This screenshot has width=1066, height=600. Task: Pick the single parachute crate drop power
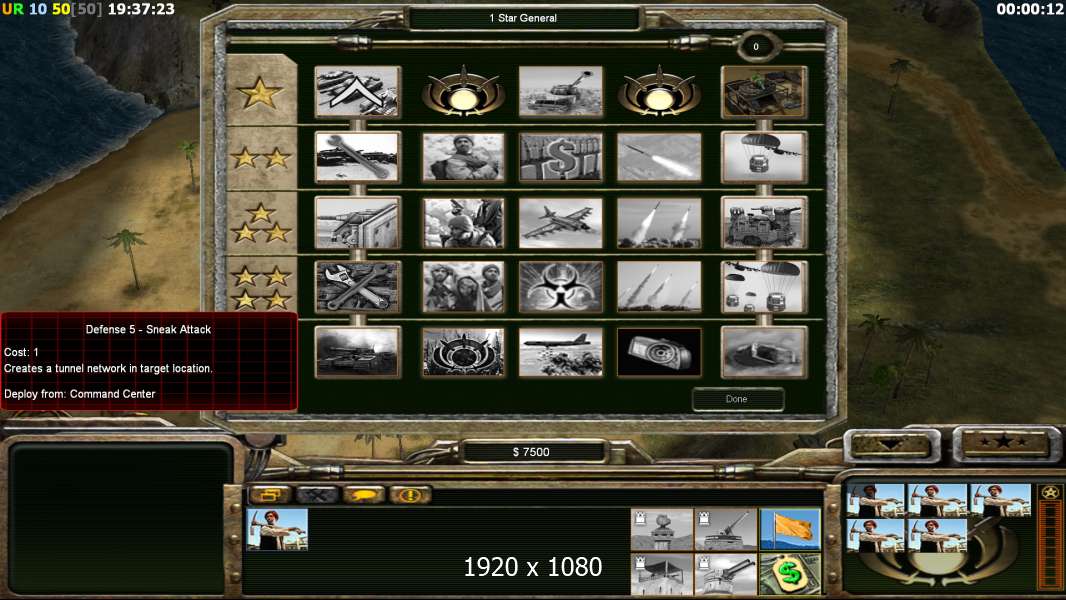[x=764, y=158]
